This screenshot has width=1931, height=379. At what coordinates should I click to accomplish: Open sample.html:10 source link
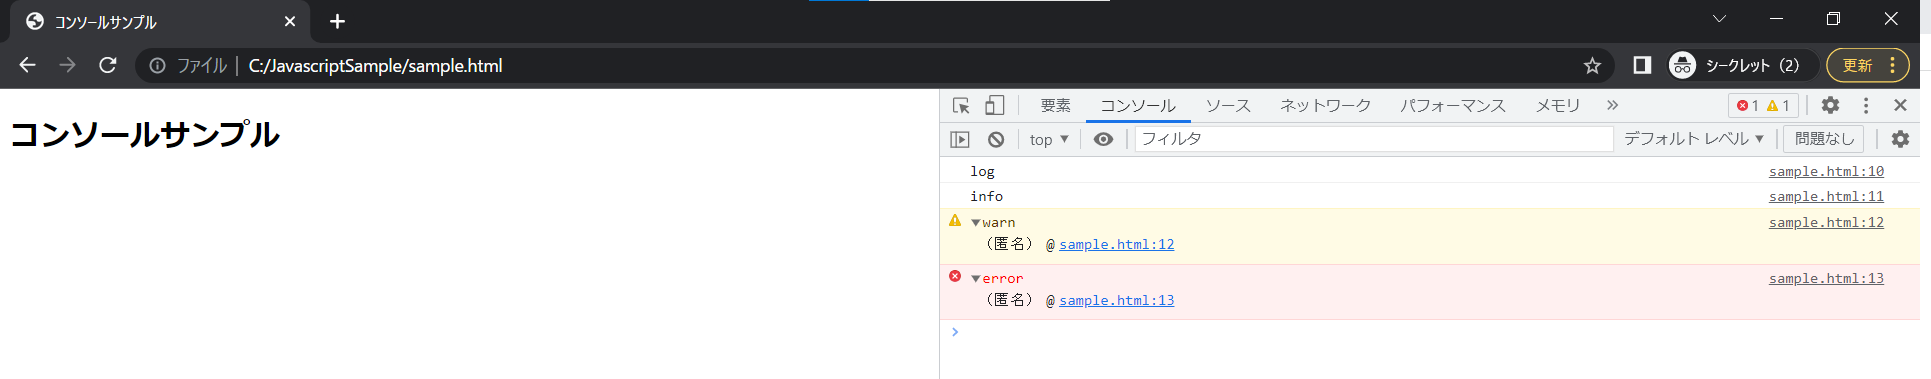point(1826,171)
